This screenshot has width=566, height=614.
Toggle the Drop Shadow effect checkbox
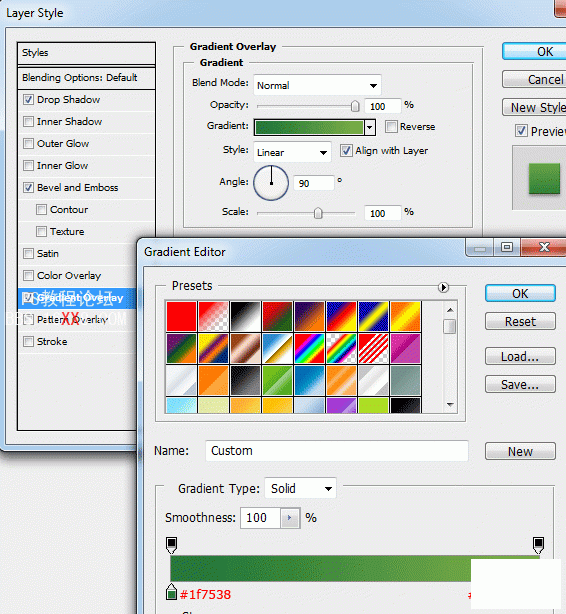[28, 99]
